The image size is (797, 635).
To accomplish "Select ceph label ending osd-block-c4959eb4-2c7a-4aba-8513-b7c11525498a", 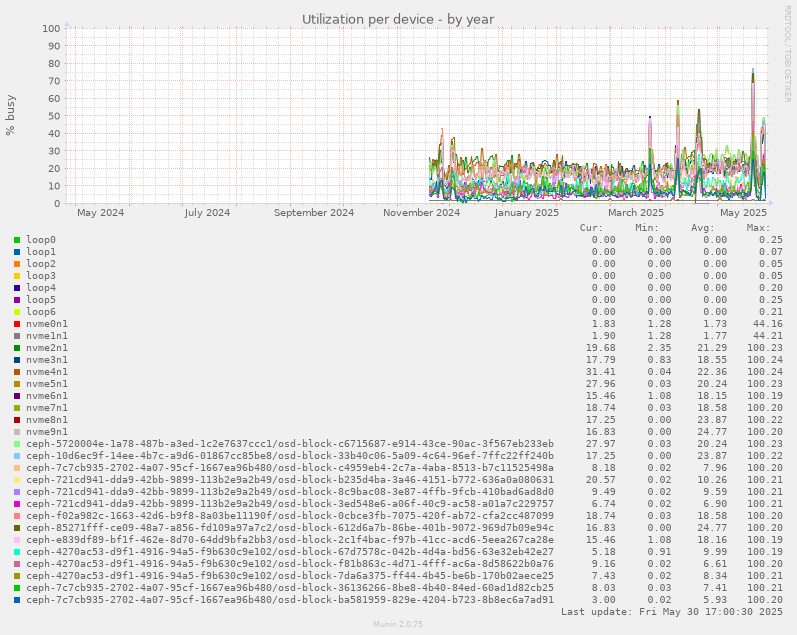I will [290, 468].
